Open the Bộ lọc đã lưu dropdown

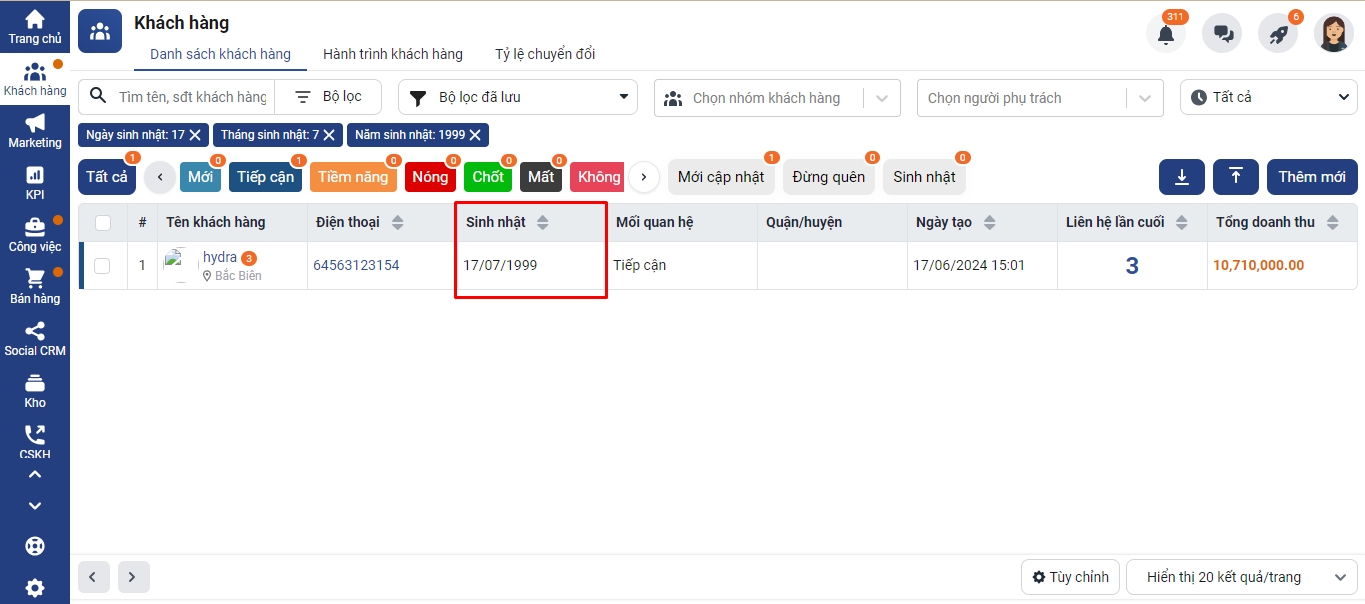518,97
